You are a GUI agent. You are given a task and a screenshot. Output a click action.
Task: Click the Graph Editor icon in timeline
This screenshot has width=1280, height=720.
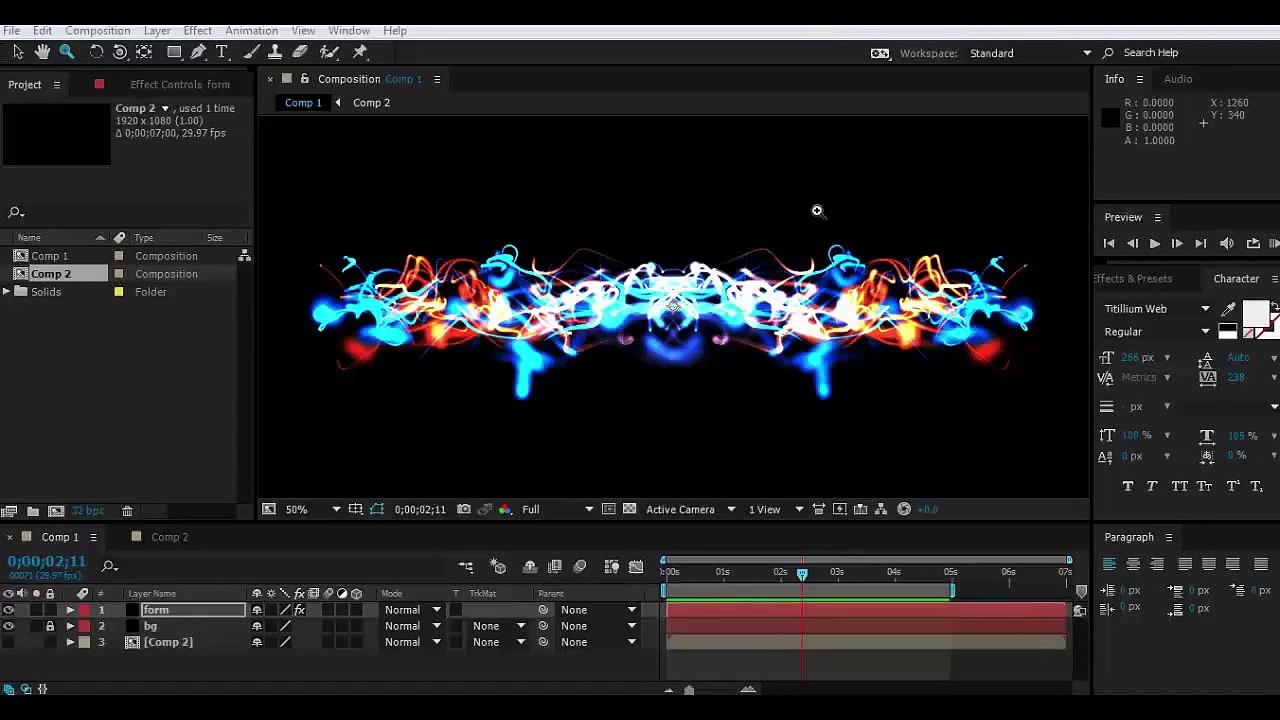coord(636,567)
